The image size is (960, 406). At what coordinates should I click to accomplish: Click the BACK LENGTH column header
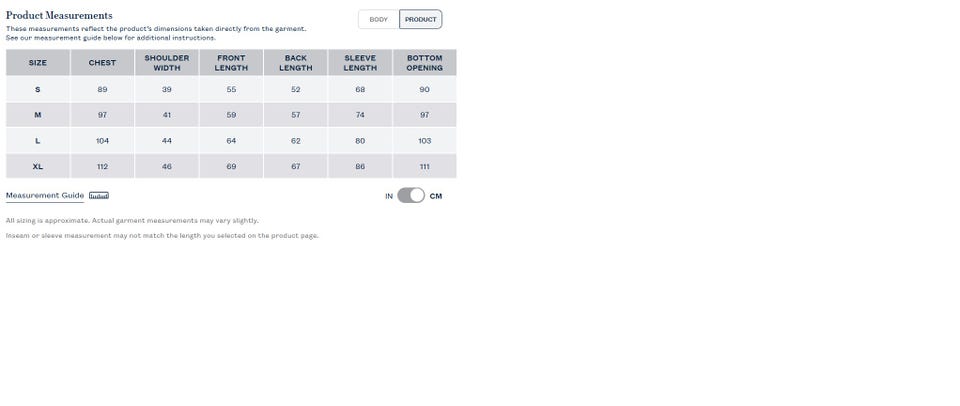[296, 63]
